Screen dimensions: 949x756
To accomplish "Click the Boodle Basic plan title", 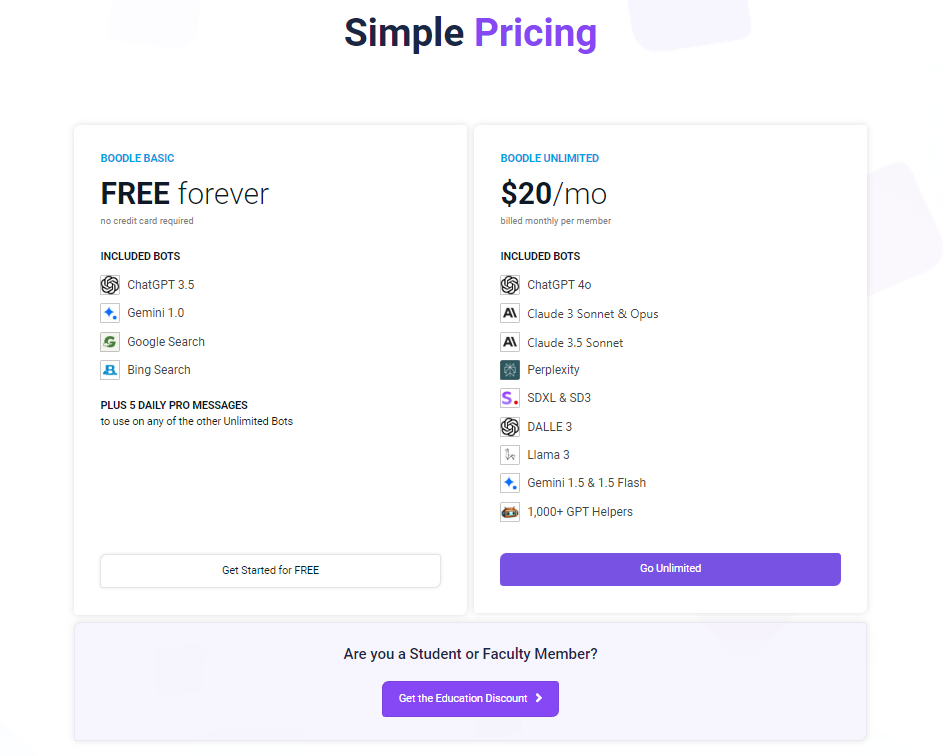I will click(x=137, y=158).
